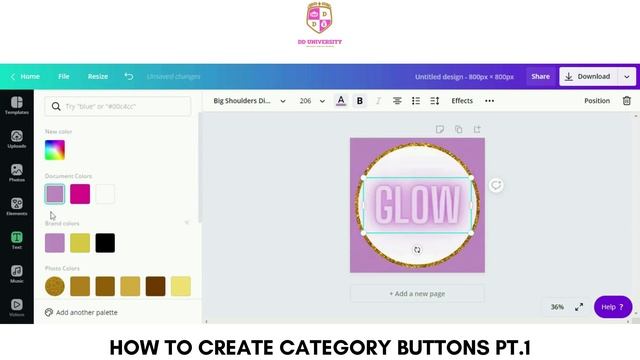This screenshot has width=640, height=360.
Task: Delete the selected element with trash icon
Action: pyautogui.click(x=627, y=101)
